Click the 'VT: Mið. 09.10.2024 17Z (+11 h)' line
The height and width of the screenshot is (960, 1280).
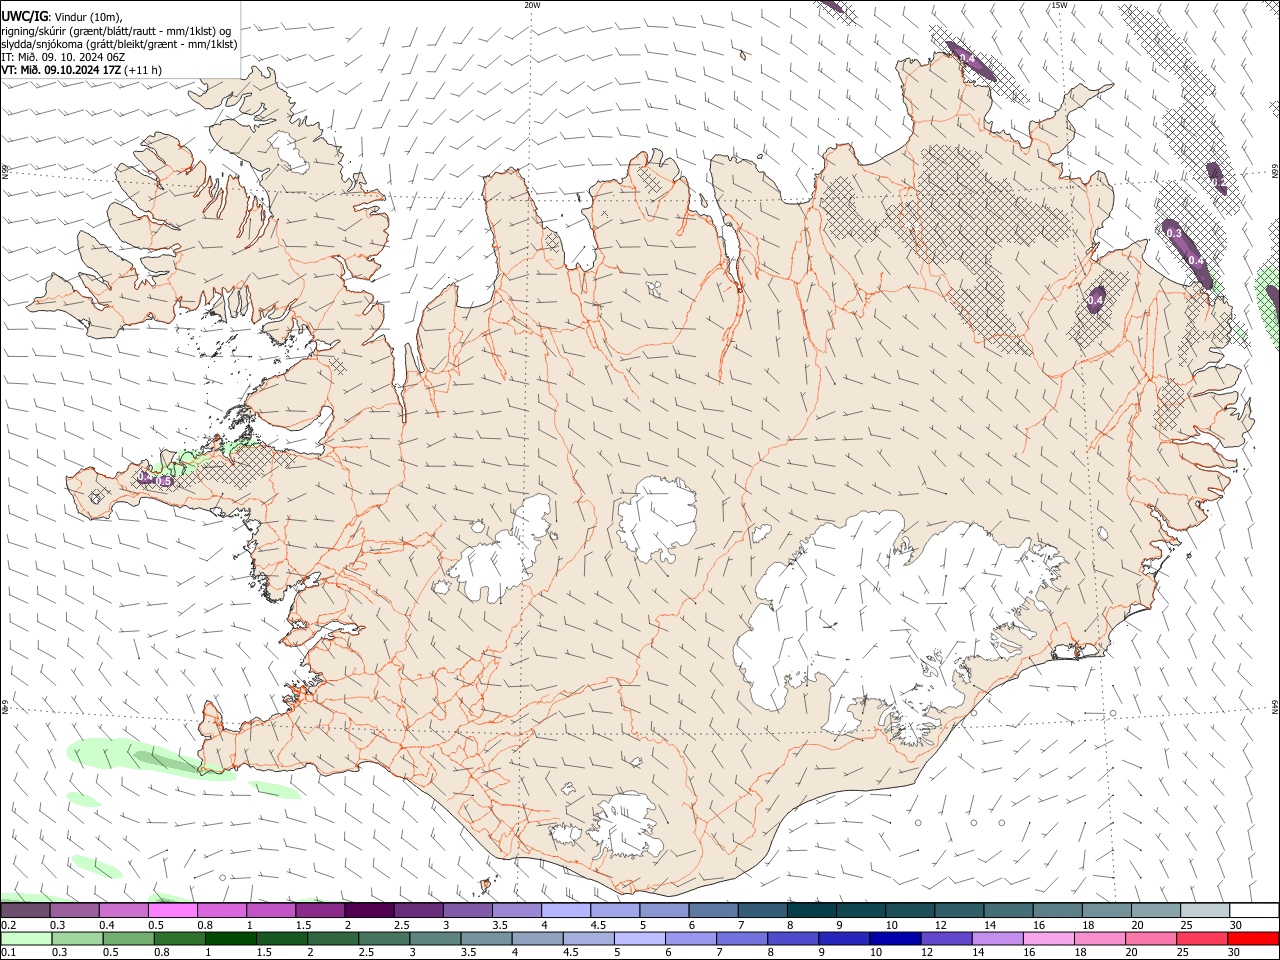pyautogui.click(x=81, y=70)
